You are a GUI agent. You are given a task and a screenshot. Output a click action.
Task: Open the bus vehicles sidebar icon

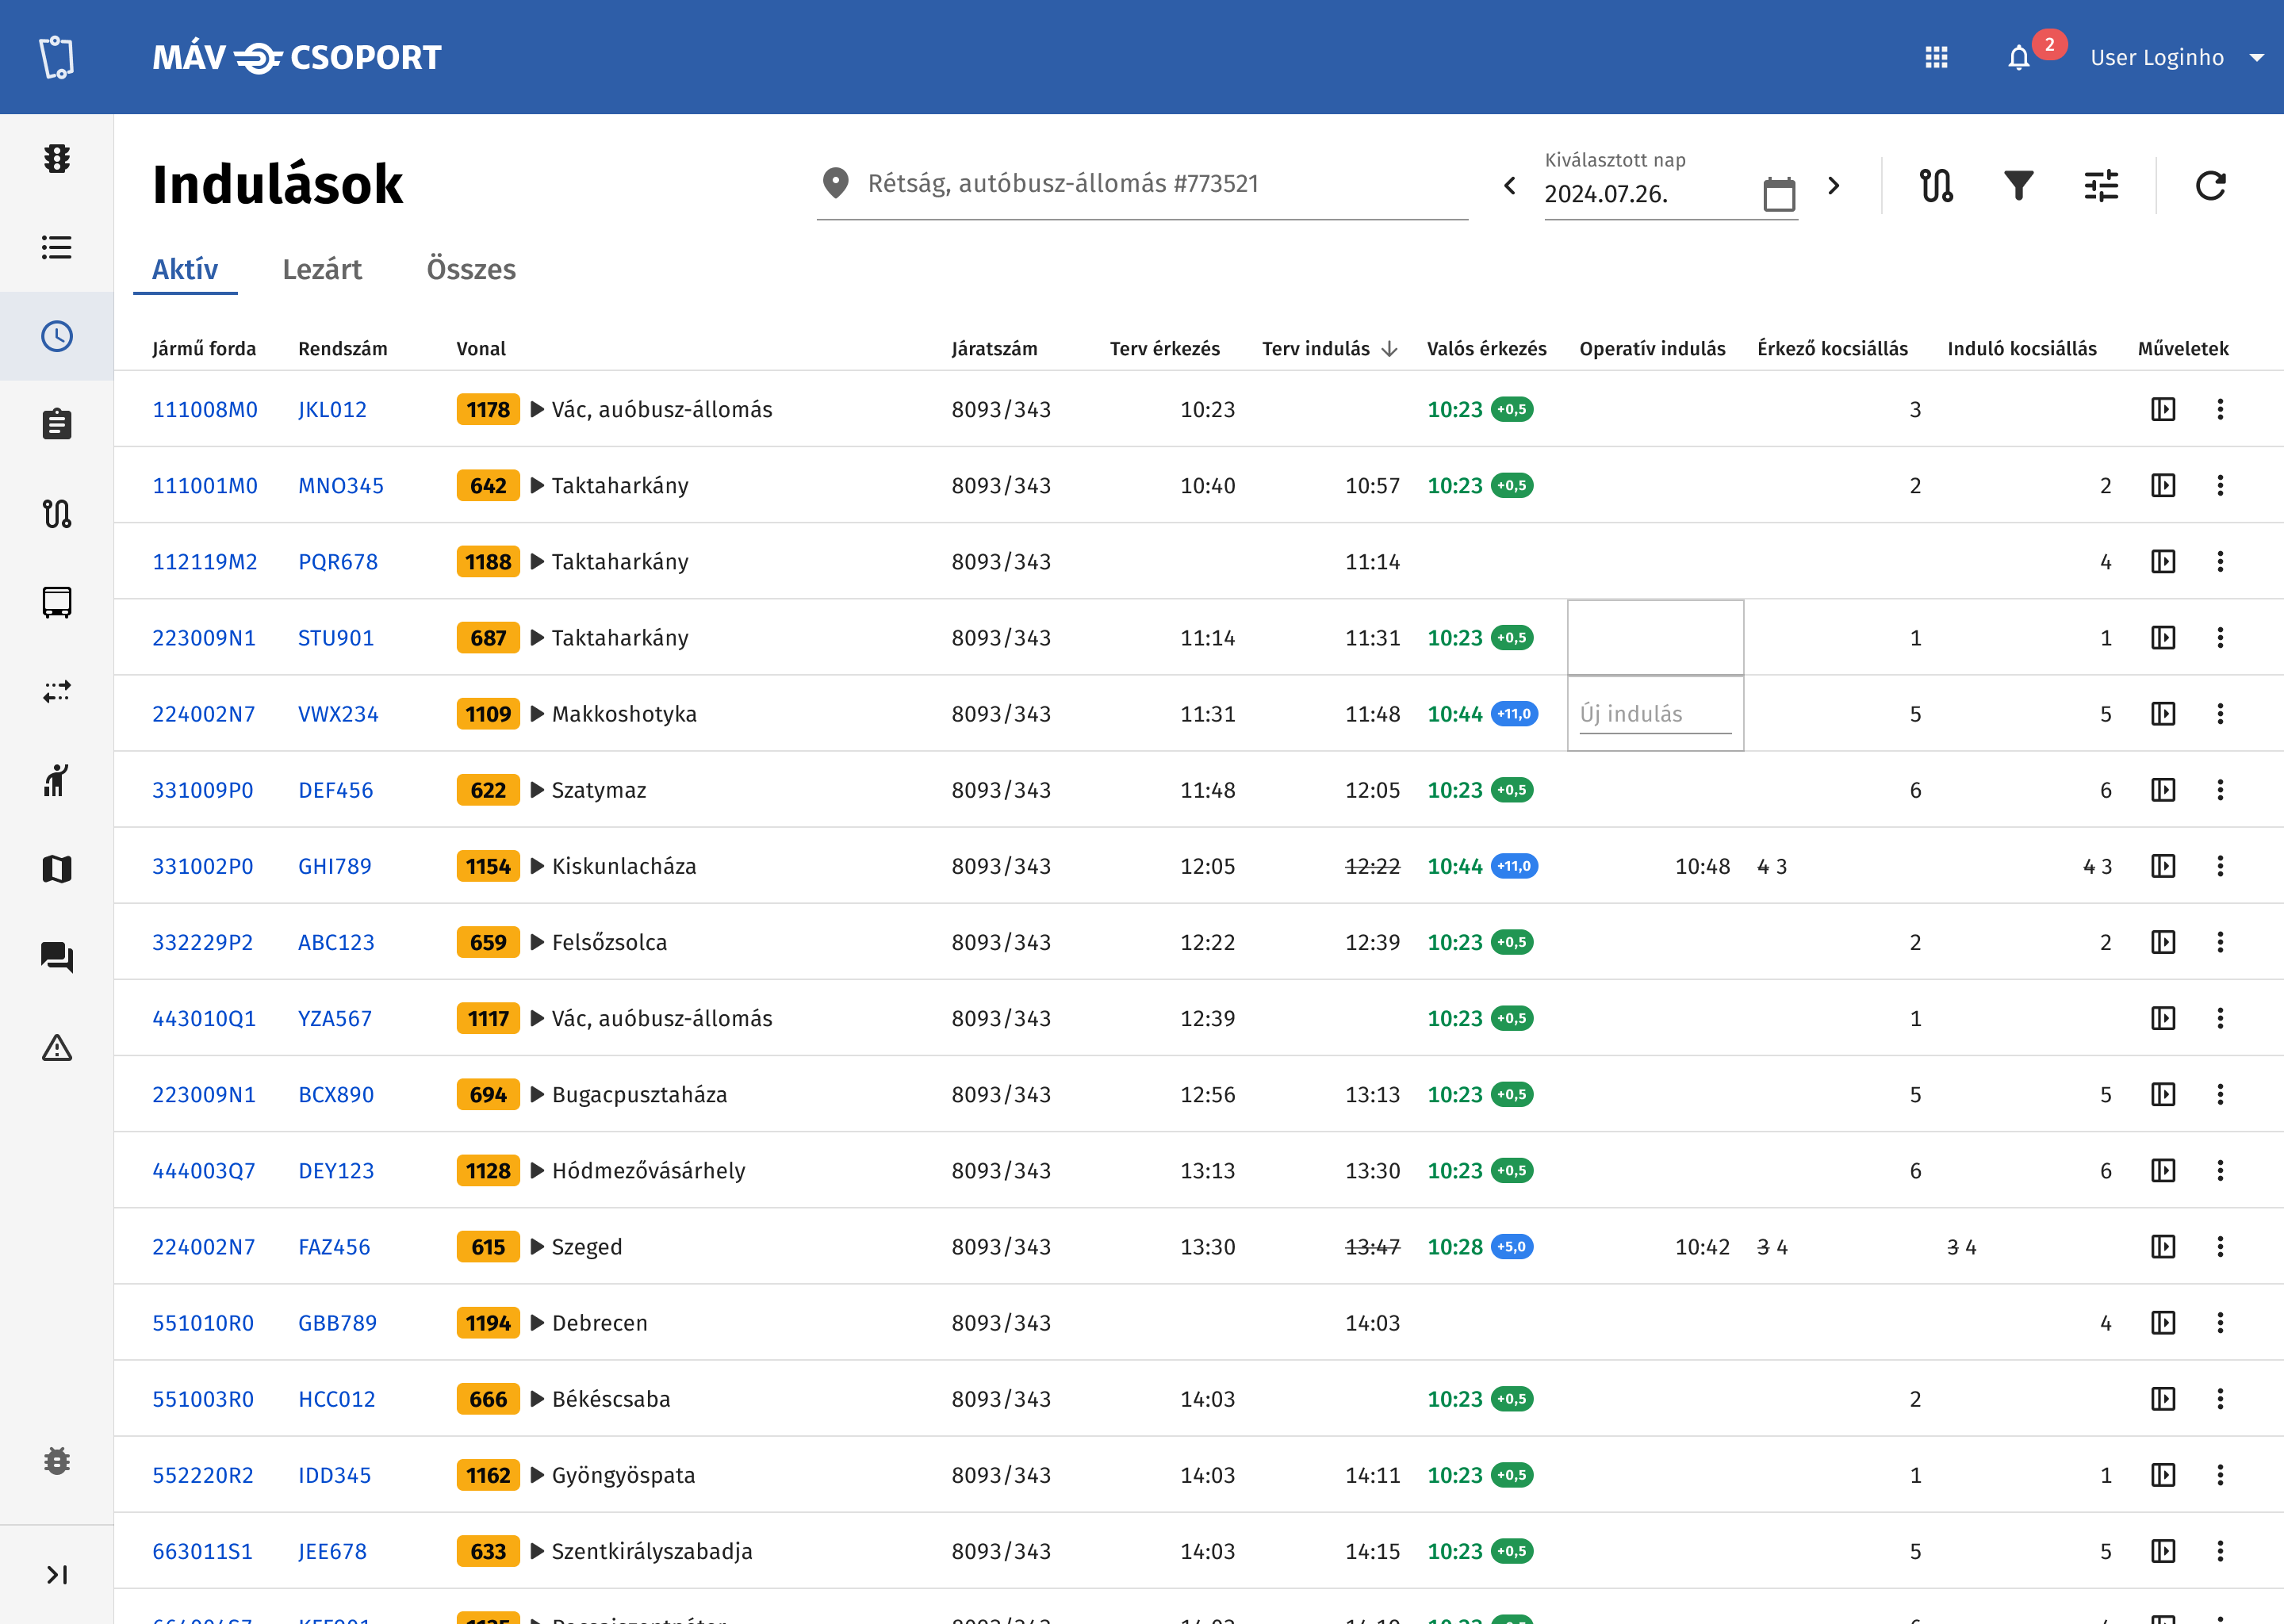point(57,602)
